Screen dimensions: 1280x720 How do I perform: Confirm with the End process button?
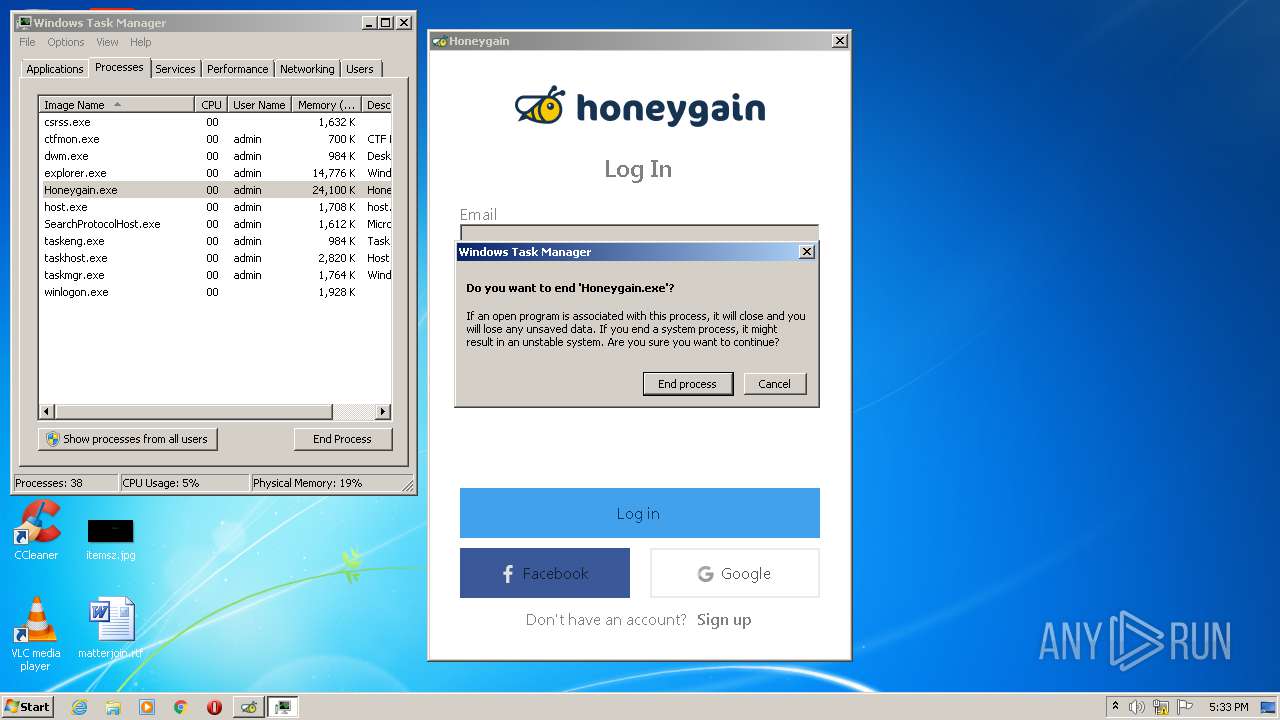click(x=687, y=384)
